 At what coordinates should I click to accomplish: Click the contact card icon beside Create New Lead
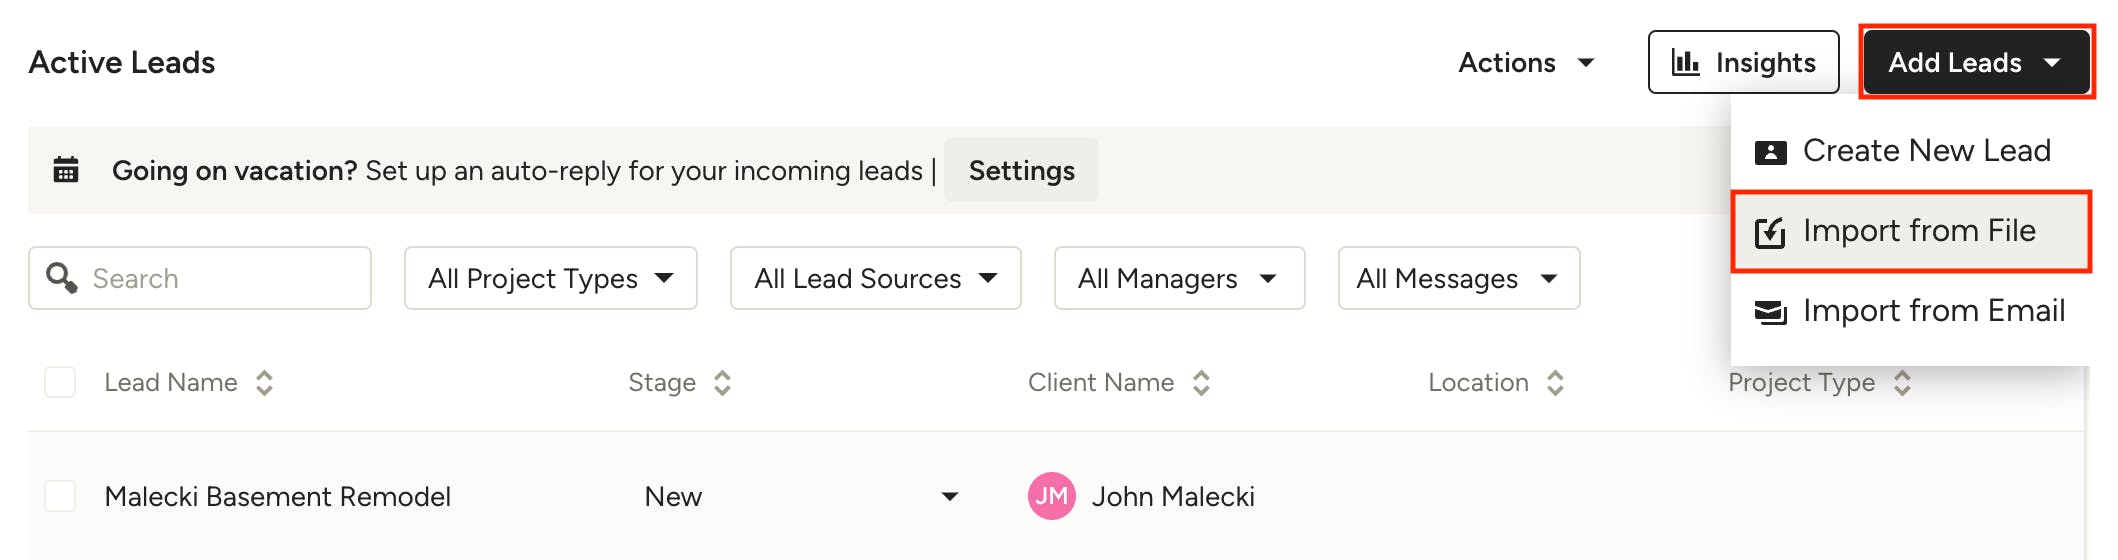point(1770,152)
